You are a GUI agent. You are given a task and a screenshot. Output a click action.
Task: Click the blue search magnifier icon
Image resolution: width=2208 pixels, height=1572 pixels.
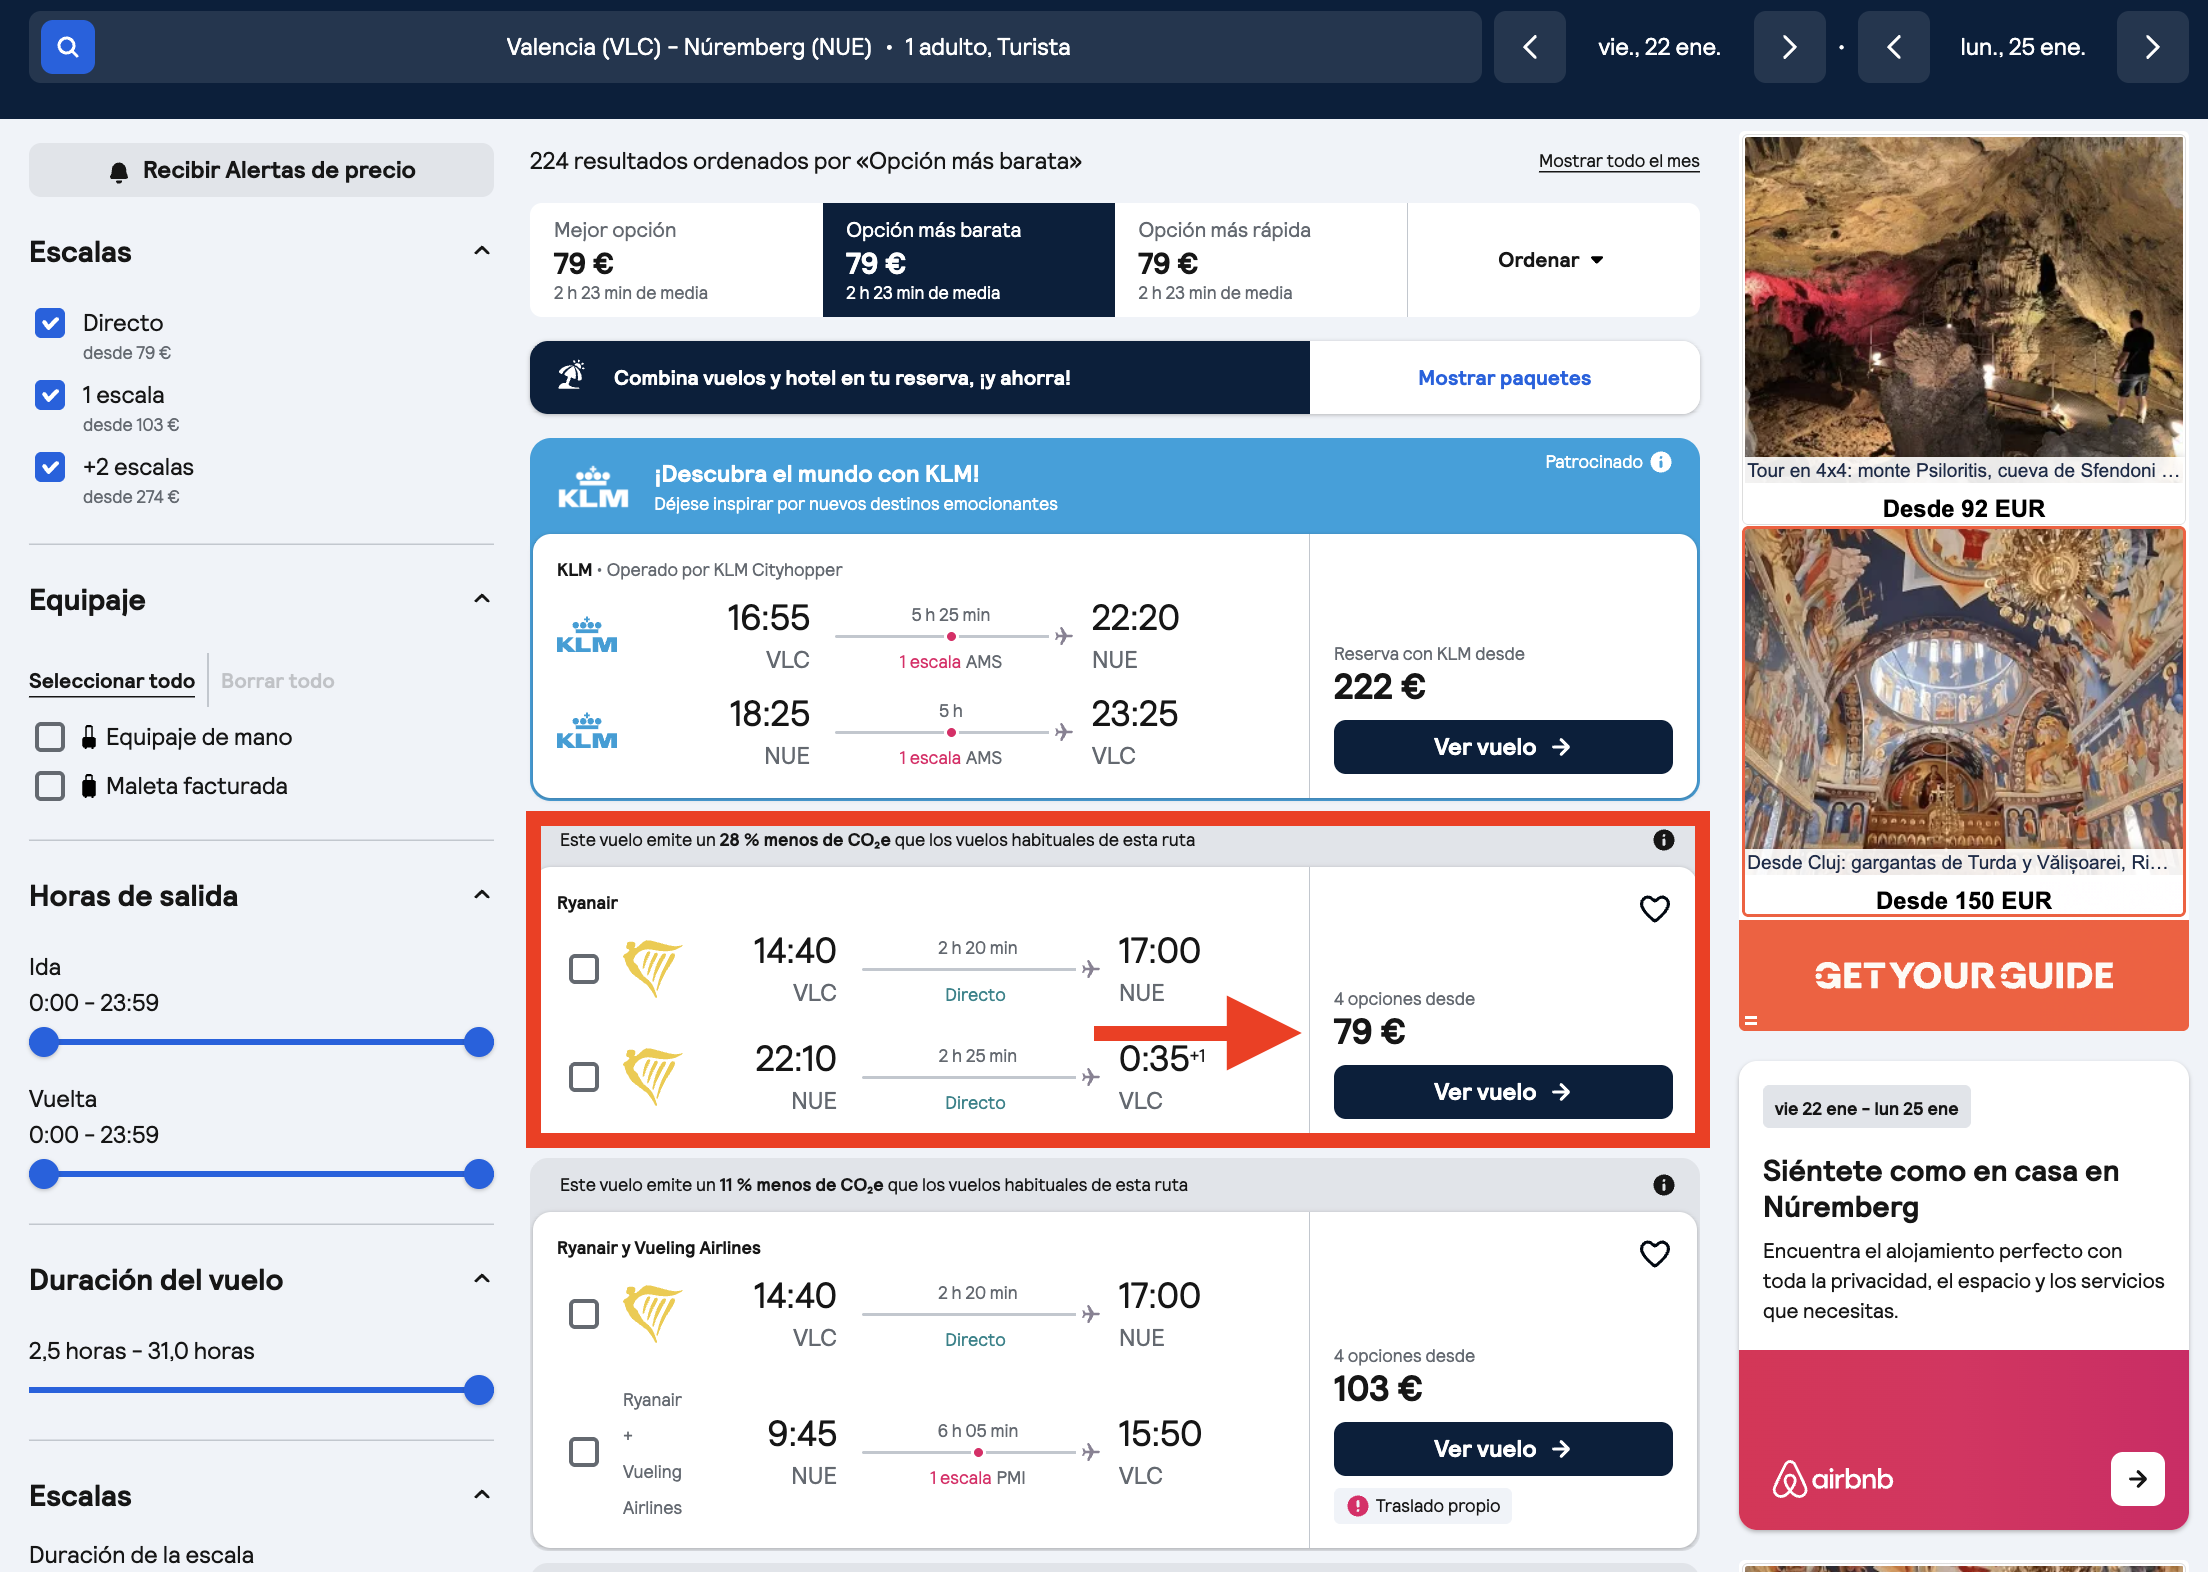coord(68,47)
